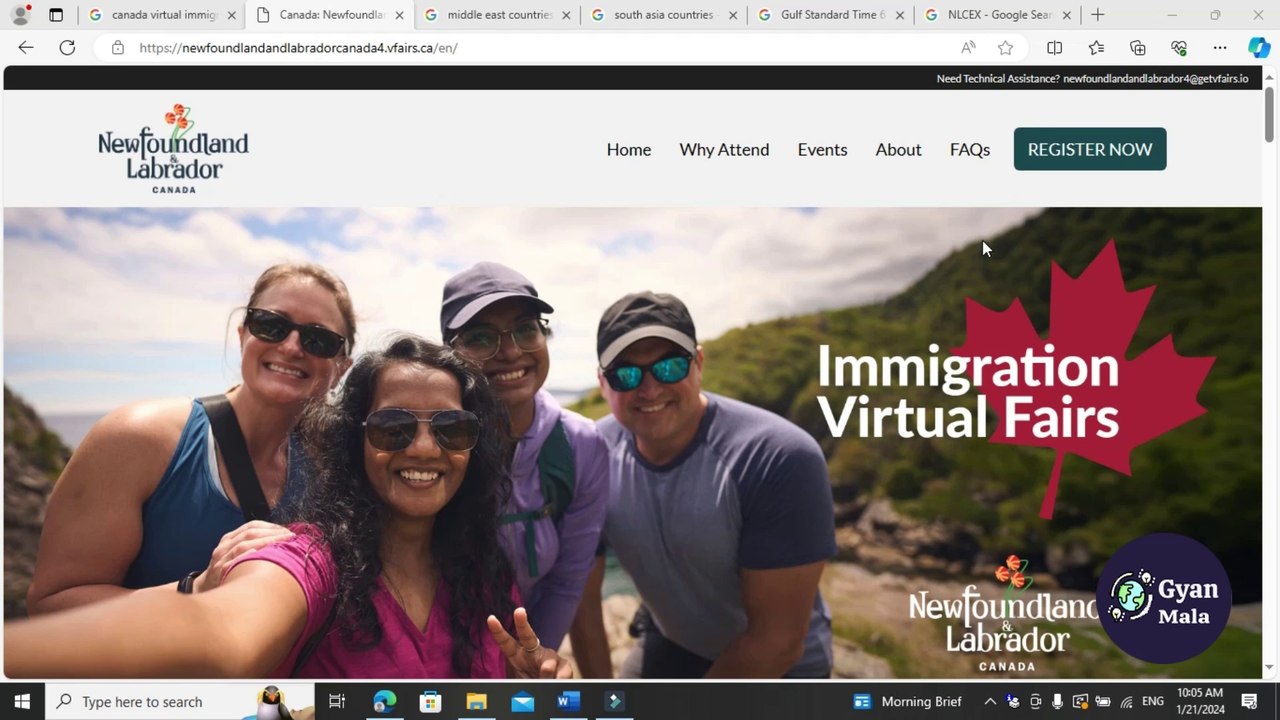Switch to south asia countries tab

[663, 15]
